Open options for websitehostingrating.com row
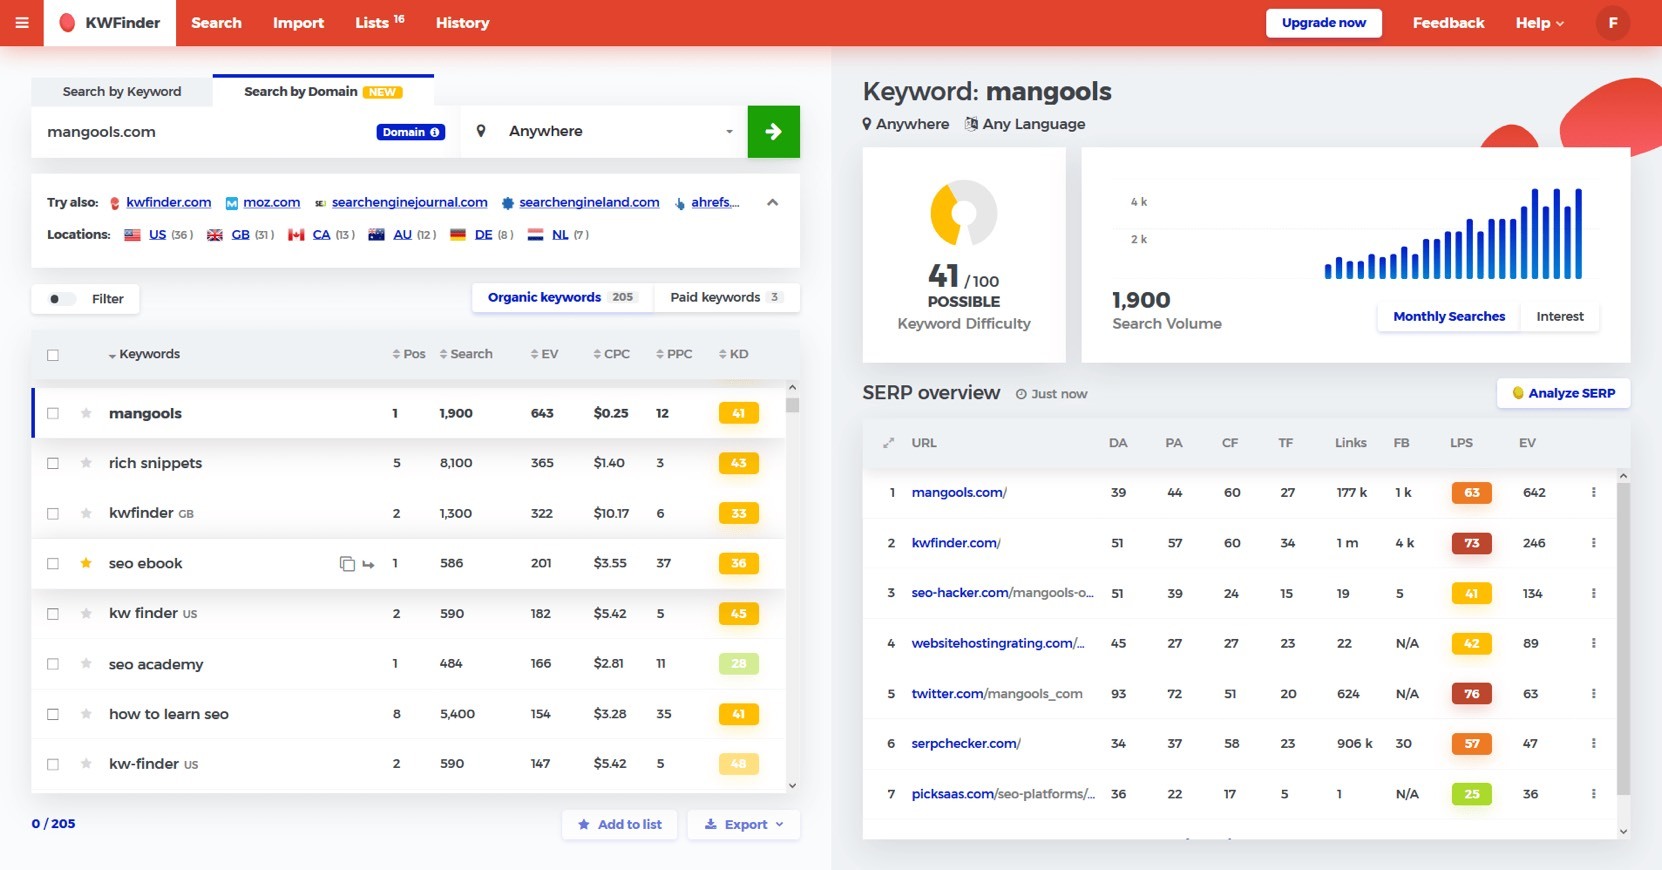The image size is (1662, 870). pyautogui.click(x=1593, y=643)
